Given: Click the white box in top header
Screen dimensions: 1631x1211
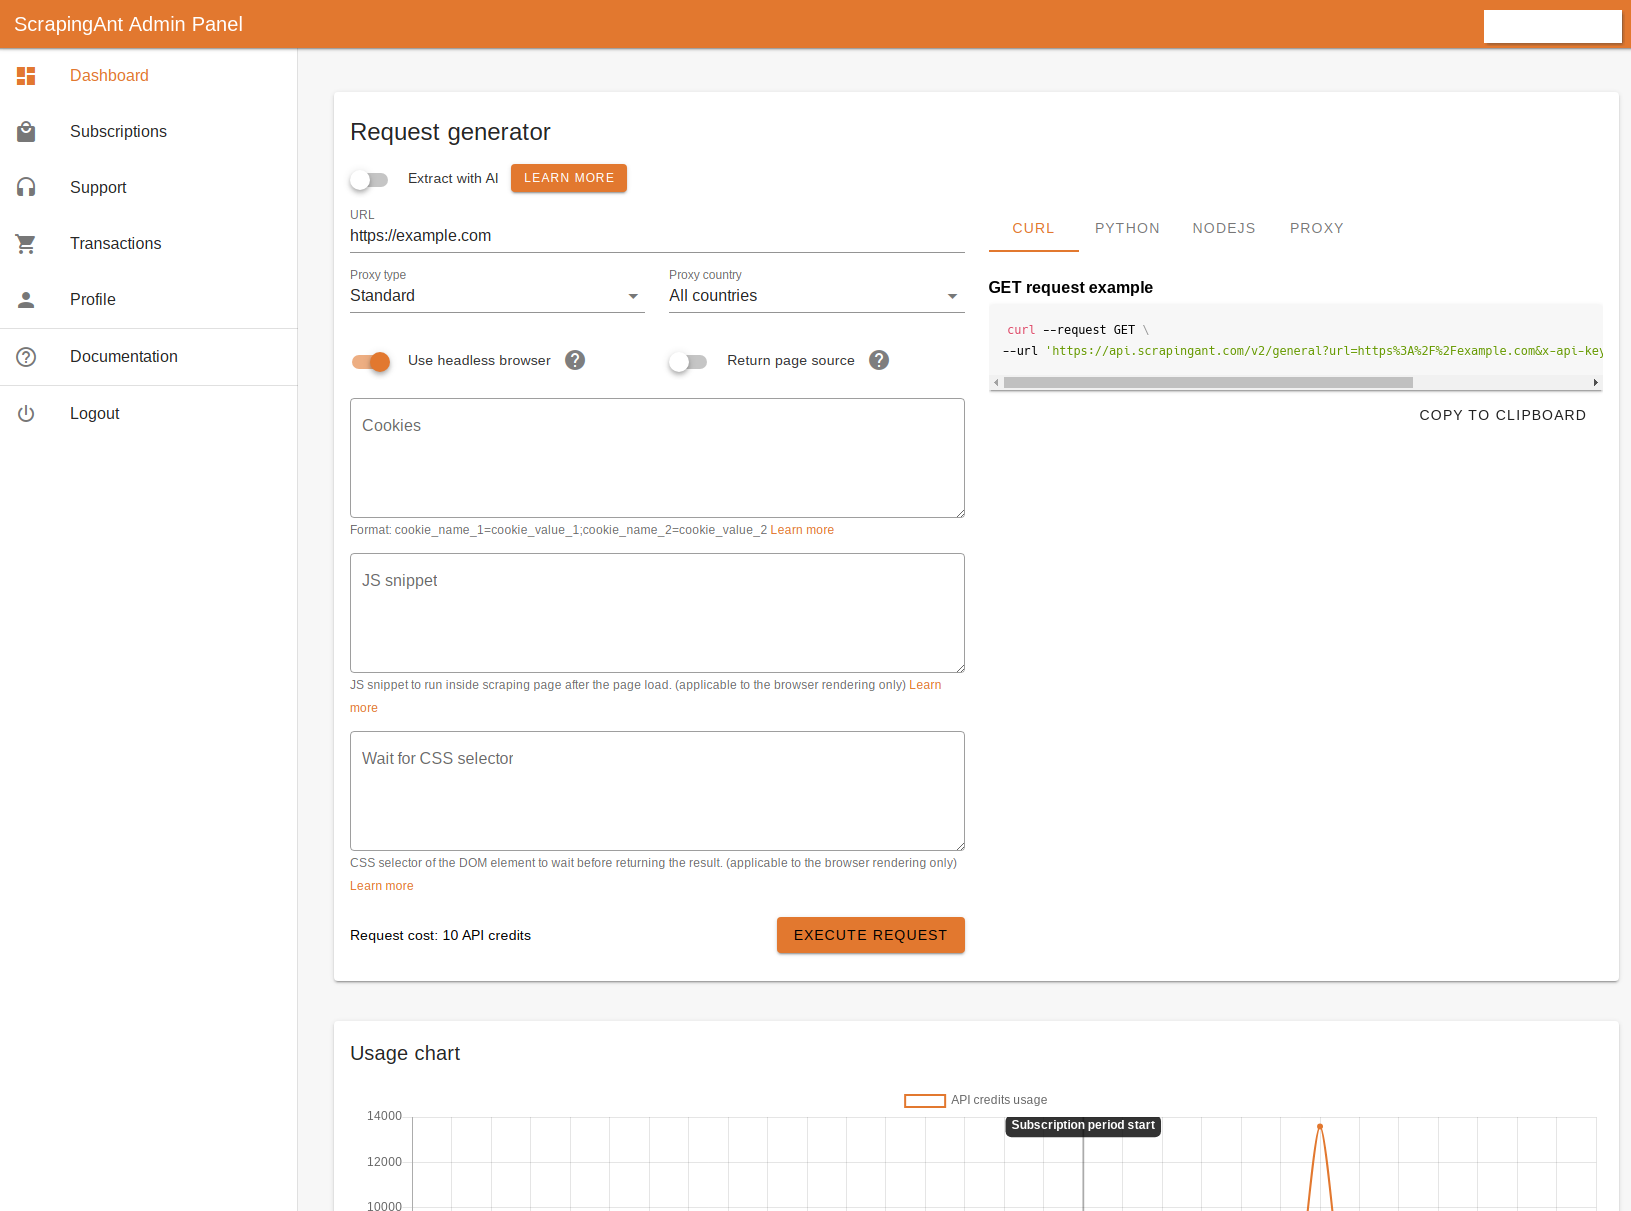Looking at the screenshot, I should click(x=1553, y=26).
